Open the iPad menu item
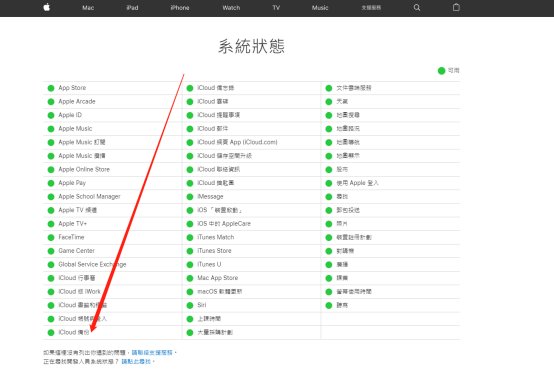Viewport: 554px width, 371px height. click(132, 7)
